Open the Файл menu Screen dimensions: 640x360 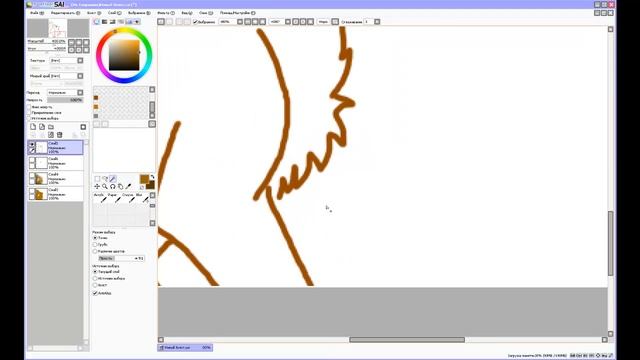[x=37, y=13]
